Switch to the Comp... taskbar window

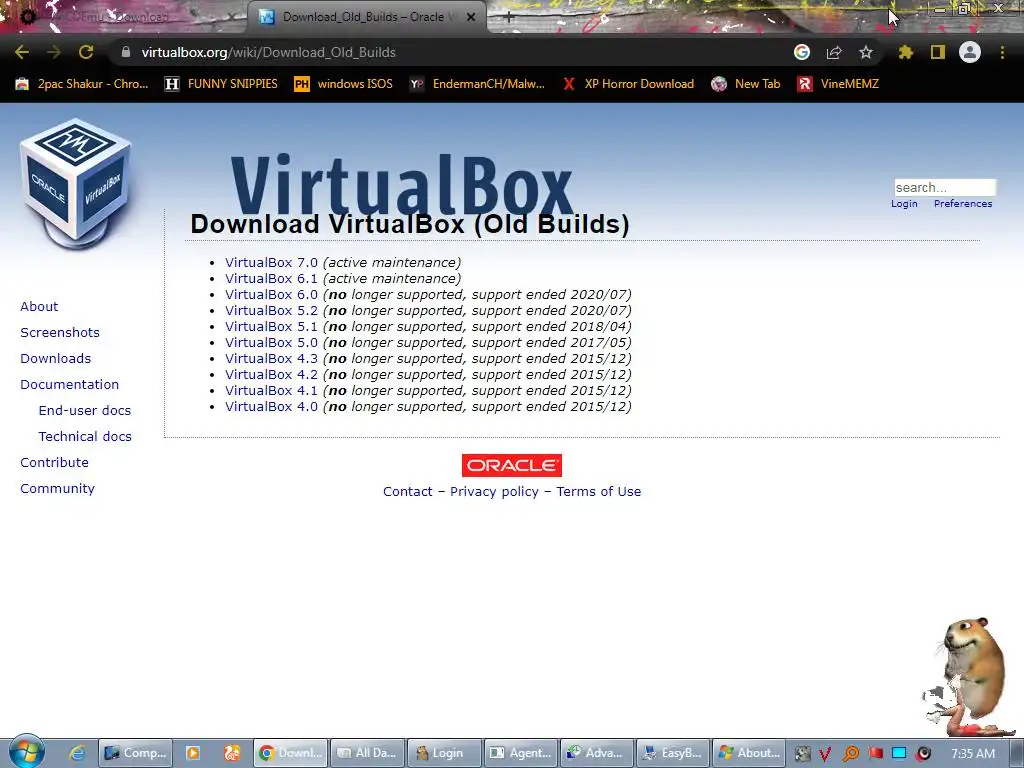[136, 753]
